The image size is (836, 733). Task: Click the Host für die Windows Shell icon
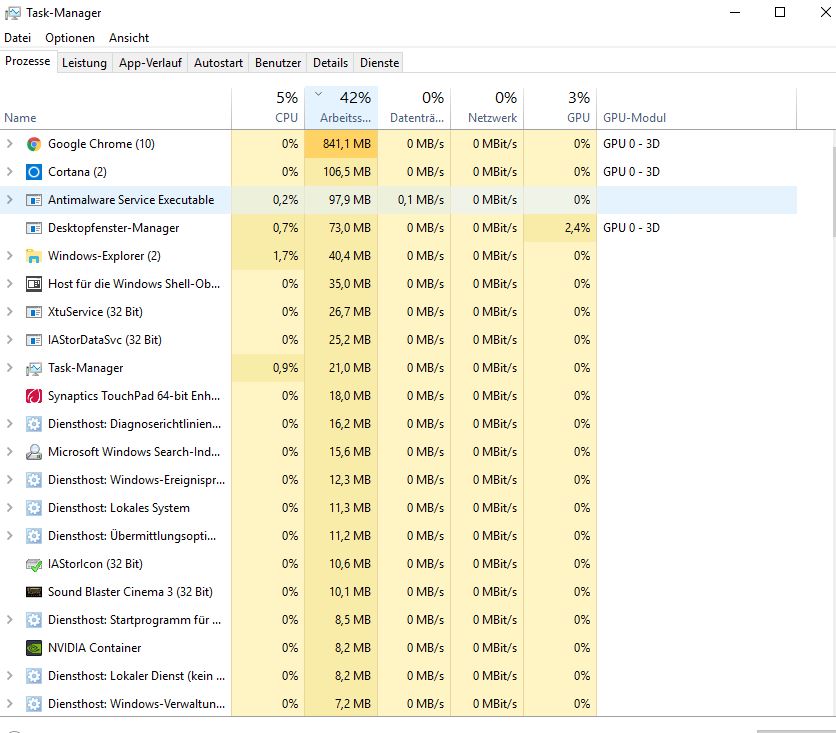[34, 284]
